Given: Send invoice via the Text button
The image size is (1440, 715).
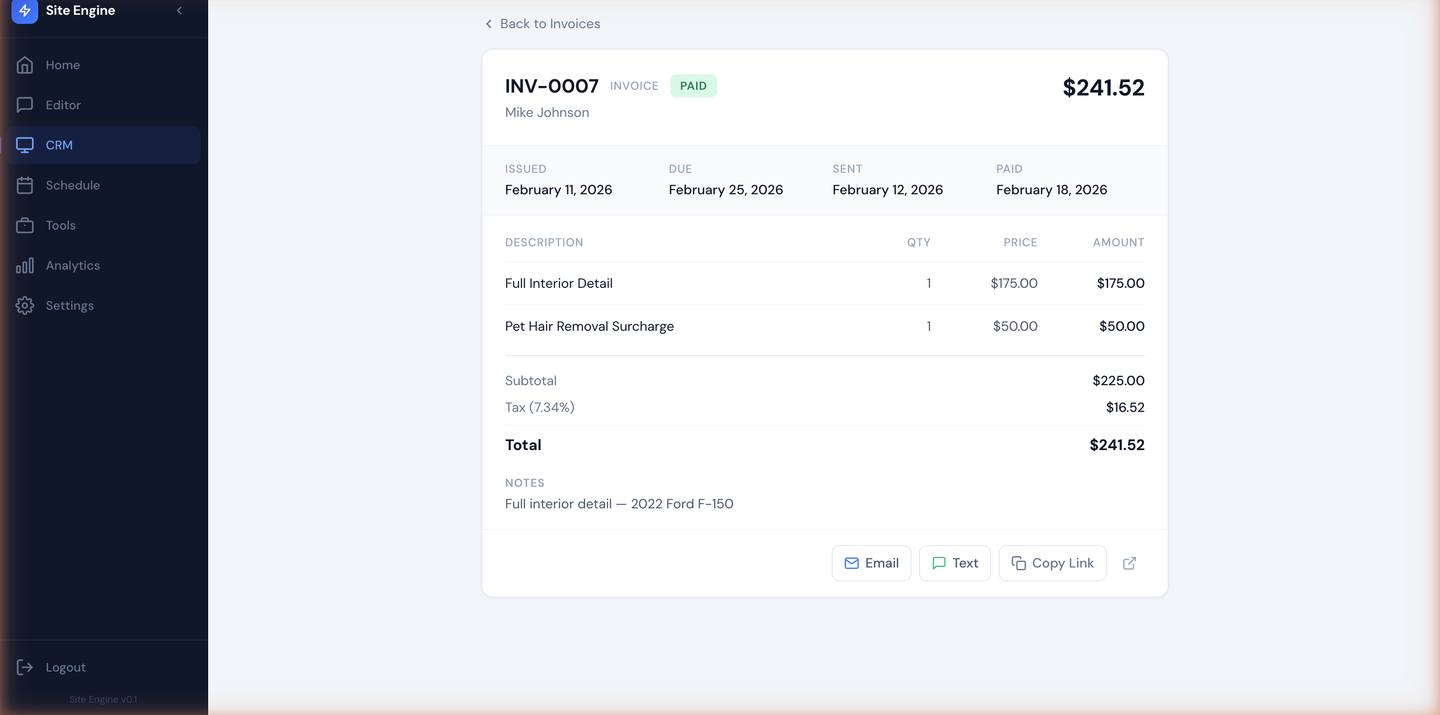Looking at the screenshot, I should pyautogui.click(x=954, y=563).
